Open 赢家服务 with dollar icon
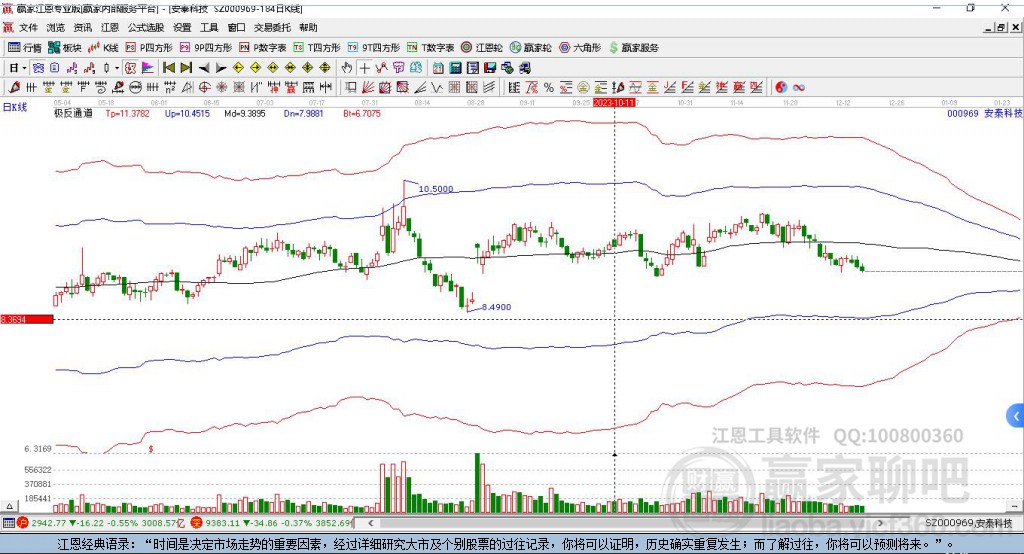Screen dimensions: 1024x554 [x=633, y=48]
